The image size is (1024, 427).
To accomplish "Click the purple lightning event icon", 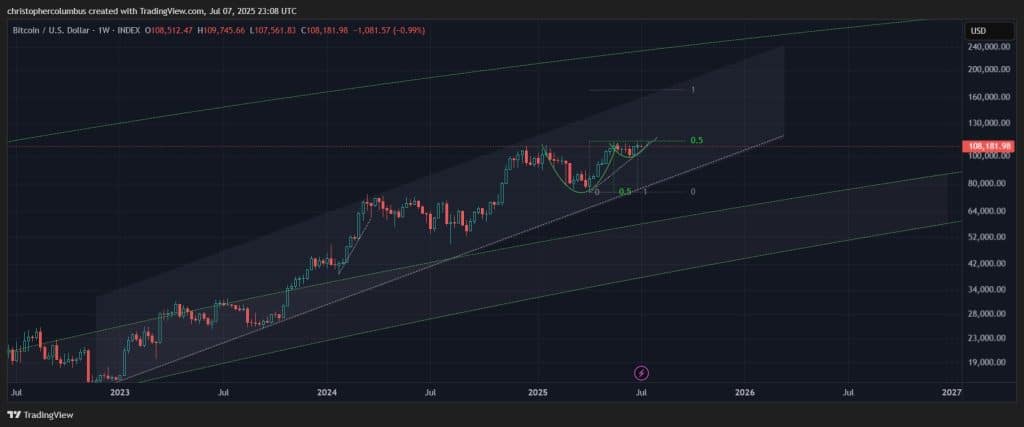I will (x=642, y=372).
